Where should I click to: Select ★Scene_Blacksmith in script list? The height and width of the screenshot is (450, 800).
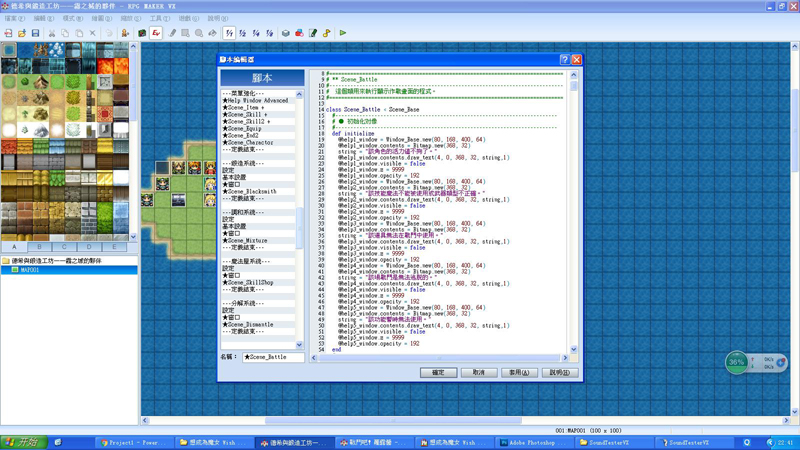[x=258, y=191]
